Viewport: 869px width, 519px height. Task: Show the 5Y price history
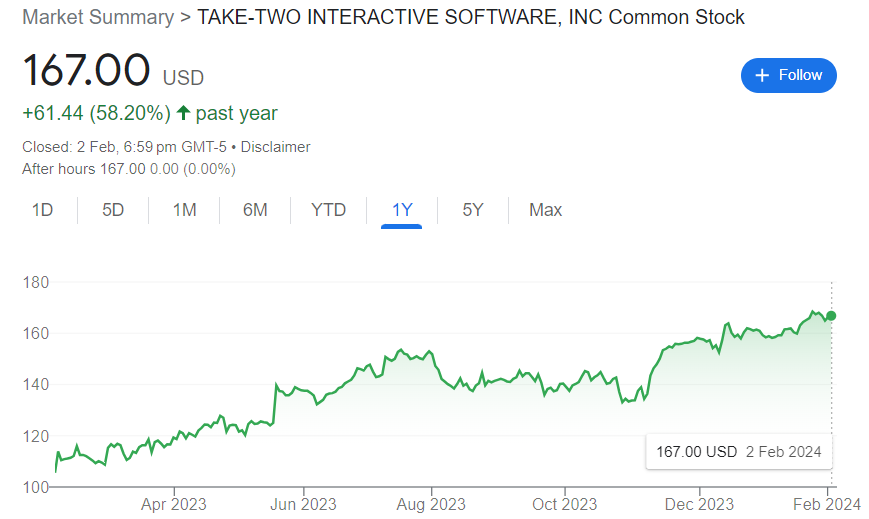coord(473,210)
